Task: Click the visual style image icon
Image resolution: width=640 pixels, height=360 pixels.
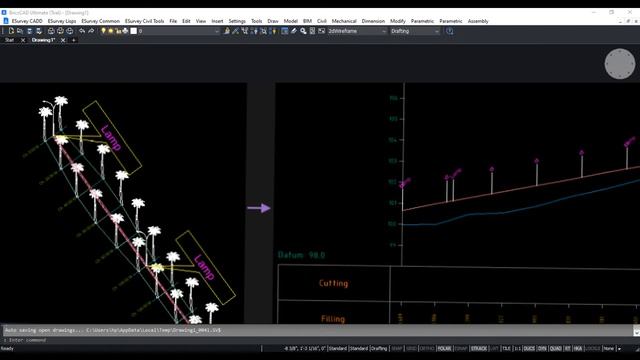Action: 322,31
